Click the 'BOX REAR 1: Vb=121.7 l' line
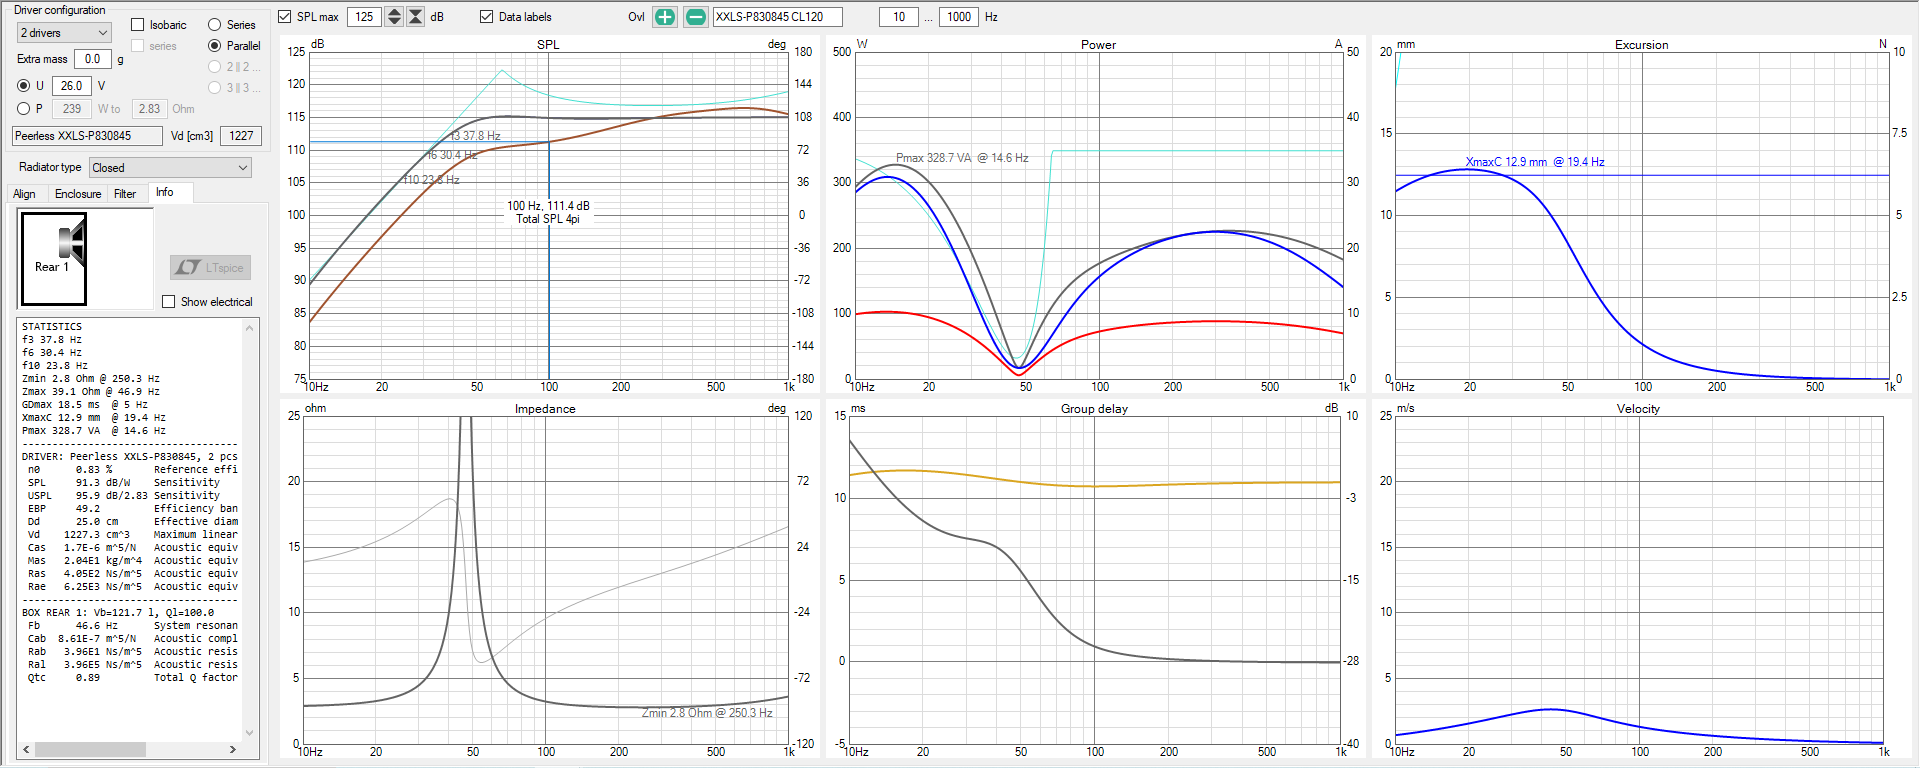This screenshot has width=1920, height=768. [x=118, y=613]
